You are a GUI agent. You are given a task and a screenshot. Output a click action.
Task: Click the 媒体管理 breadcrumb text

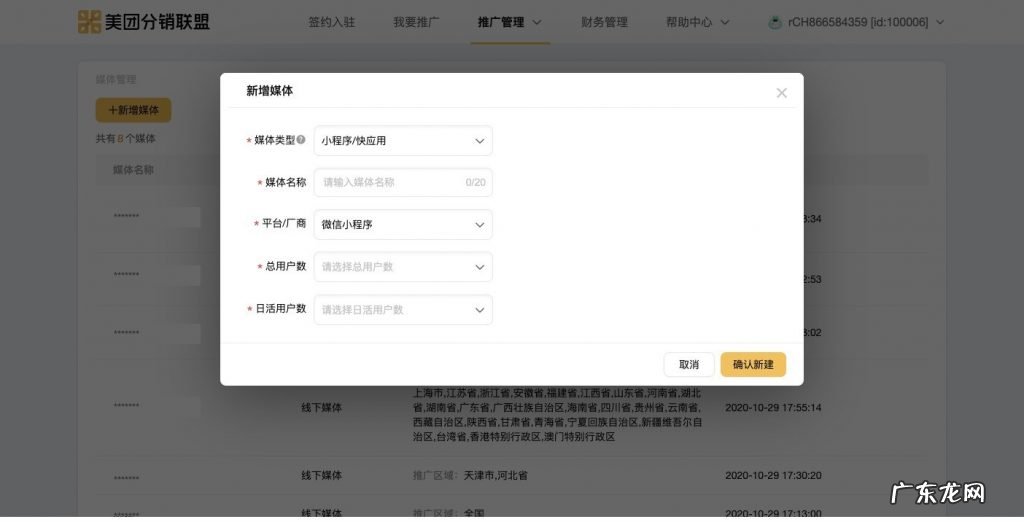tap(116, 80)
